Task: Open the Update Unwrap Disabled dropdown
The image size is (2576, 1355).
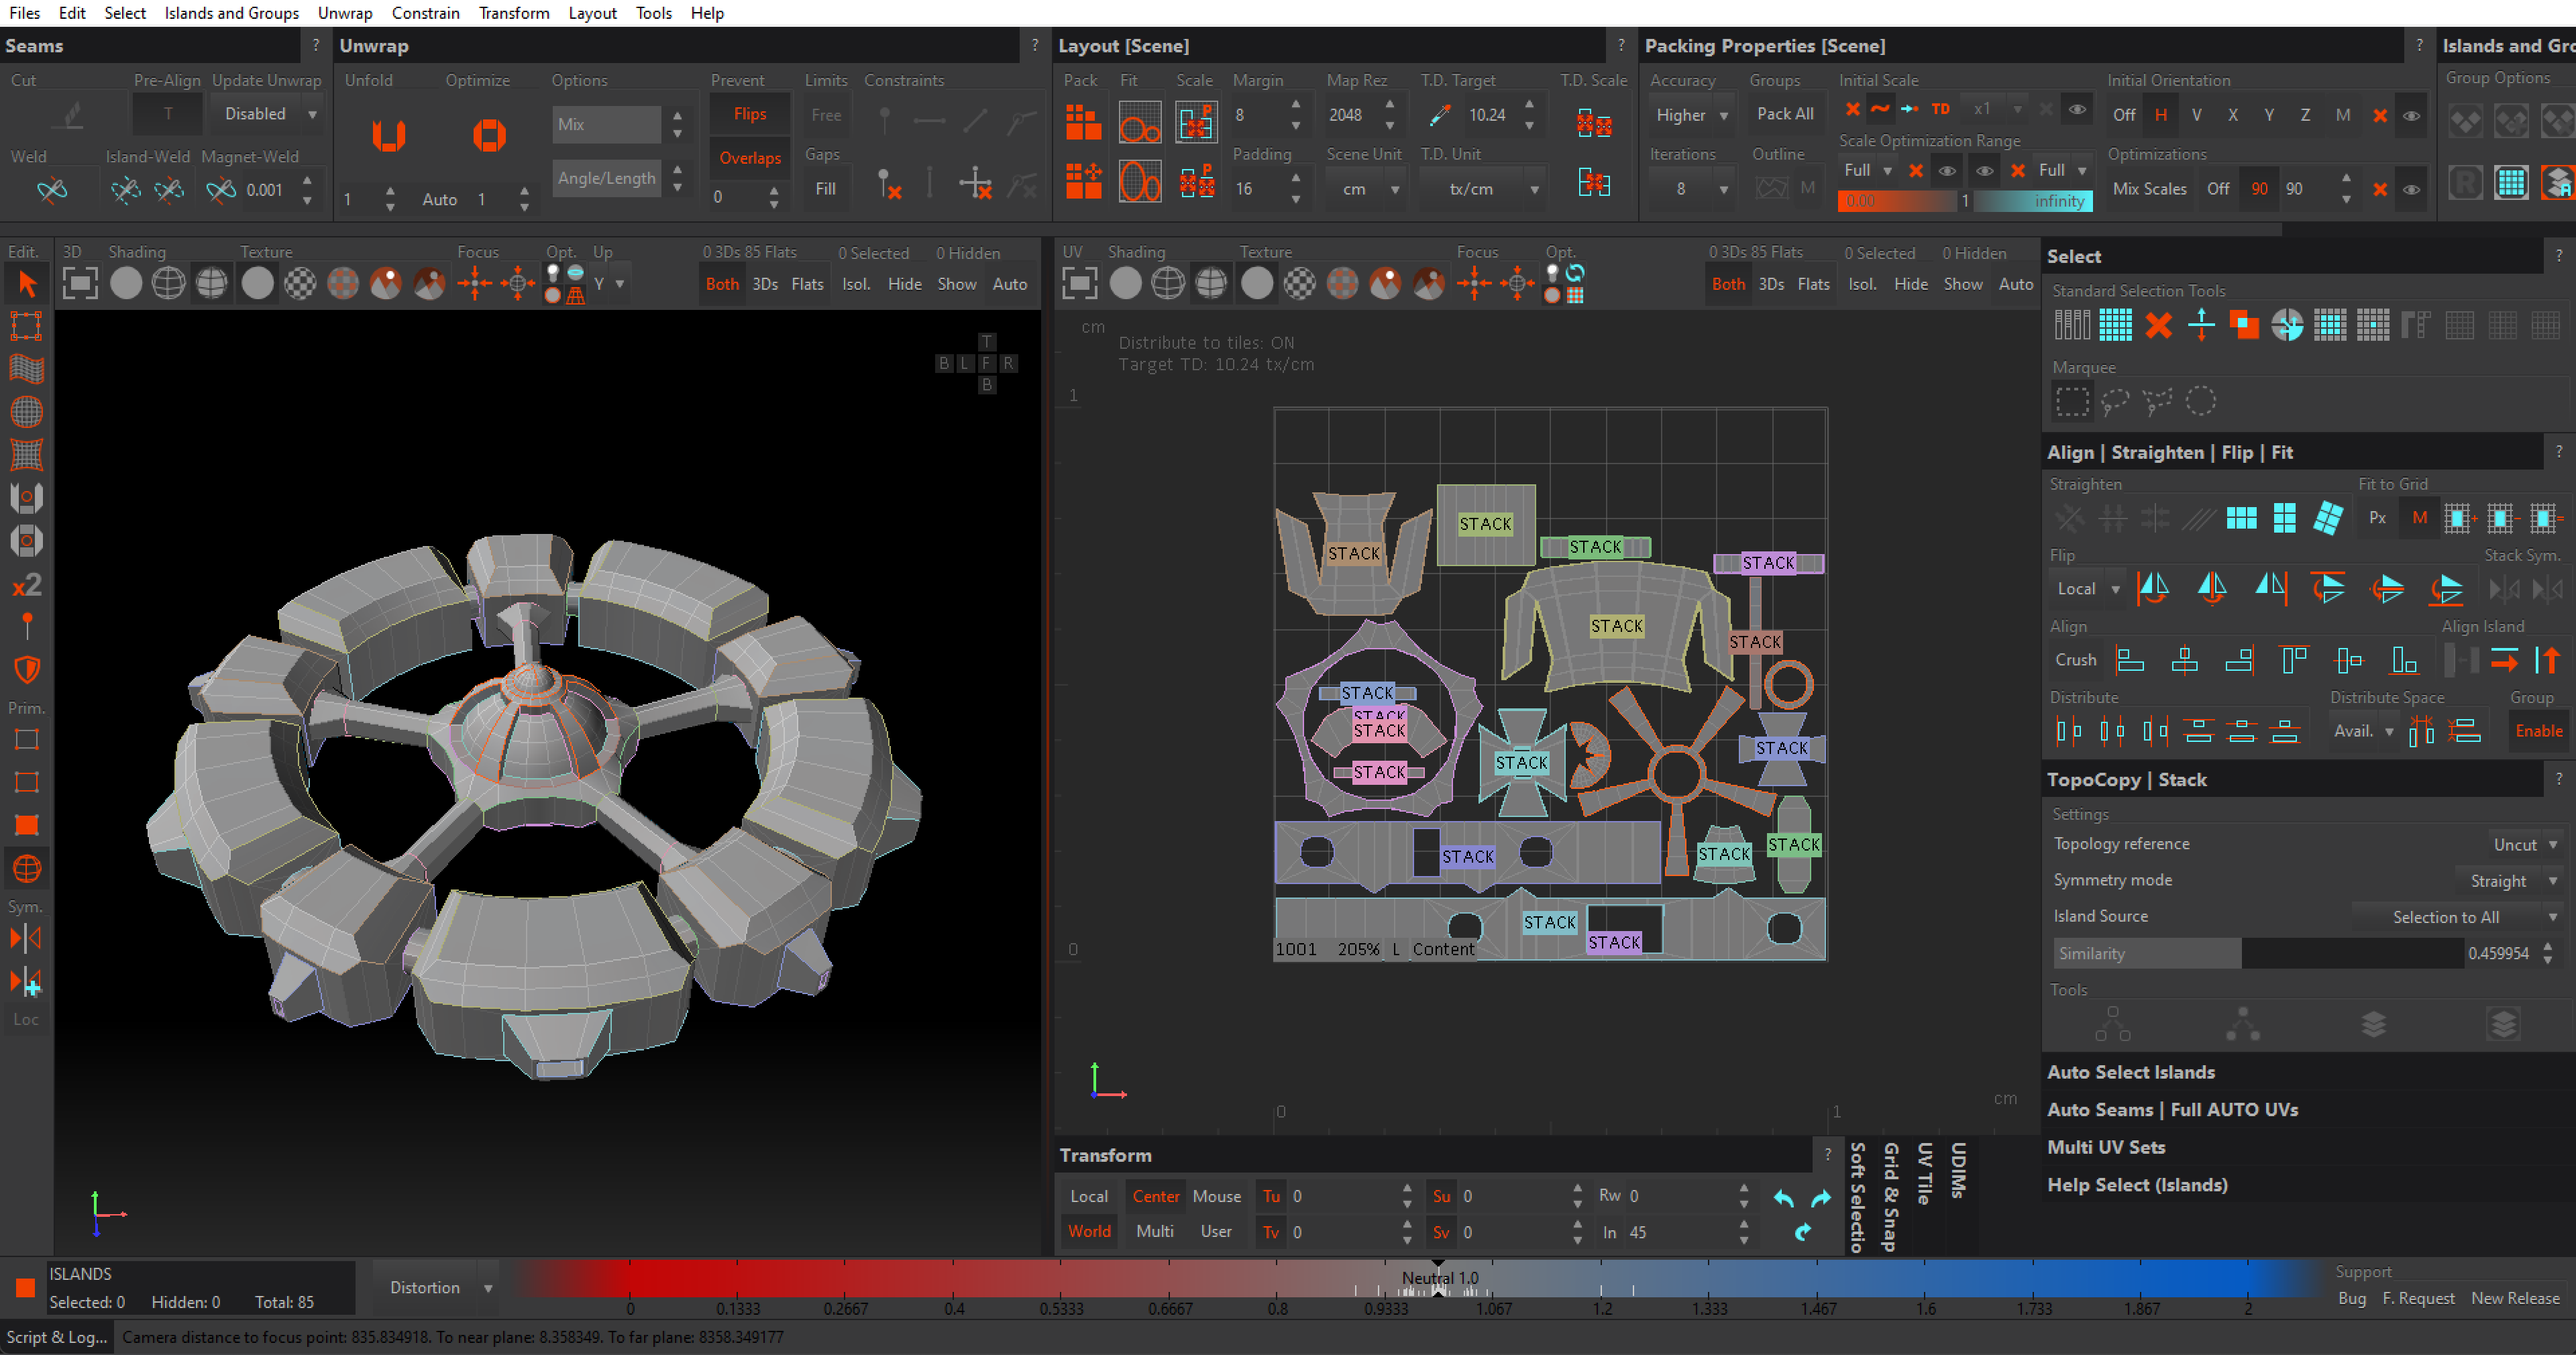Action: tap(268, 114)
